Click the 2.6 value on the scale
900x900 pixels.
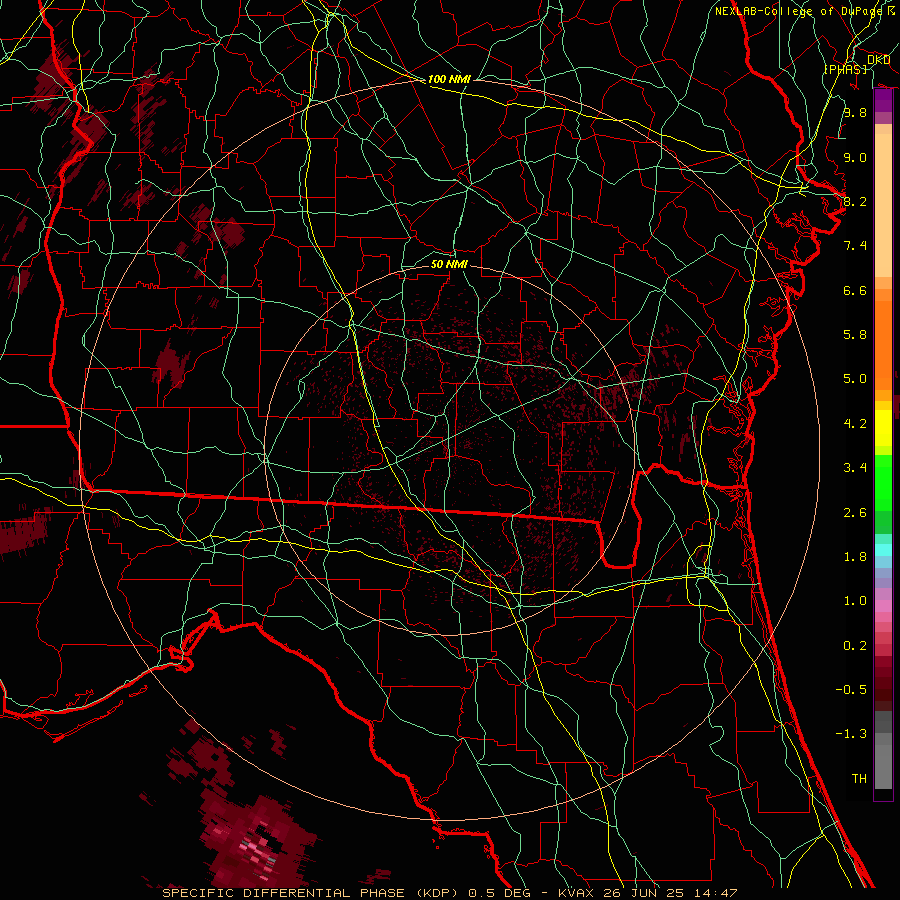point(855,513)
